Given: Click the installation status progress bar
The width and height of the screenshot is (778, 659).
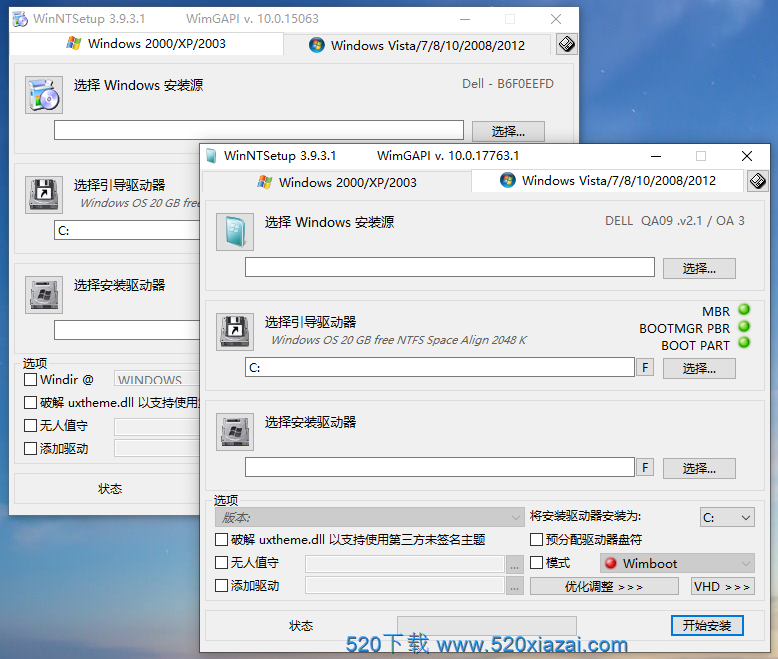Looking at the screenshot, I should (x=487, y=625).
